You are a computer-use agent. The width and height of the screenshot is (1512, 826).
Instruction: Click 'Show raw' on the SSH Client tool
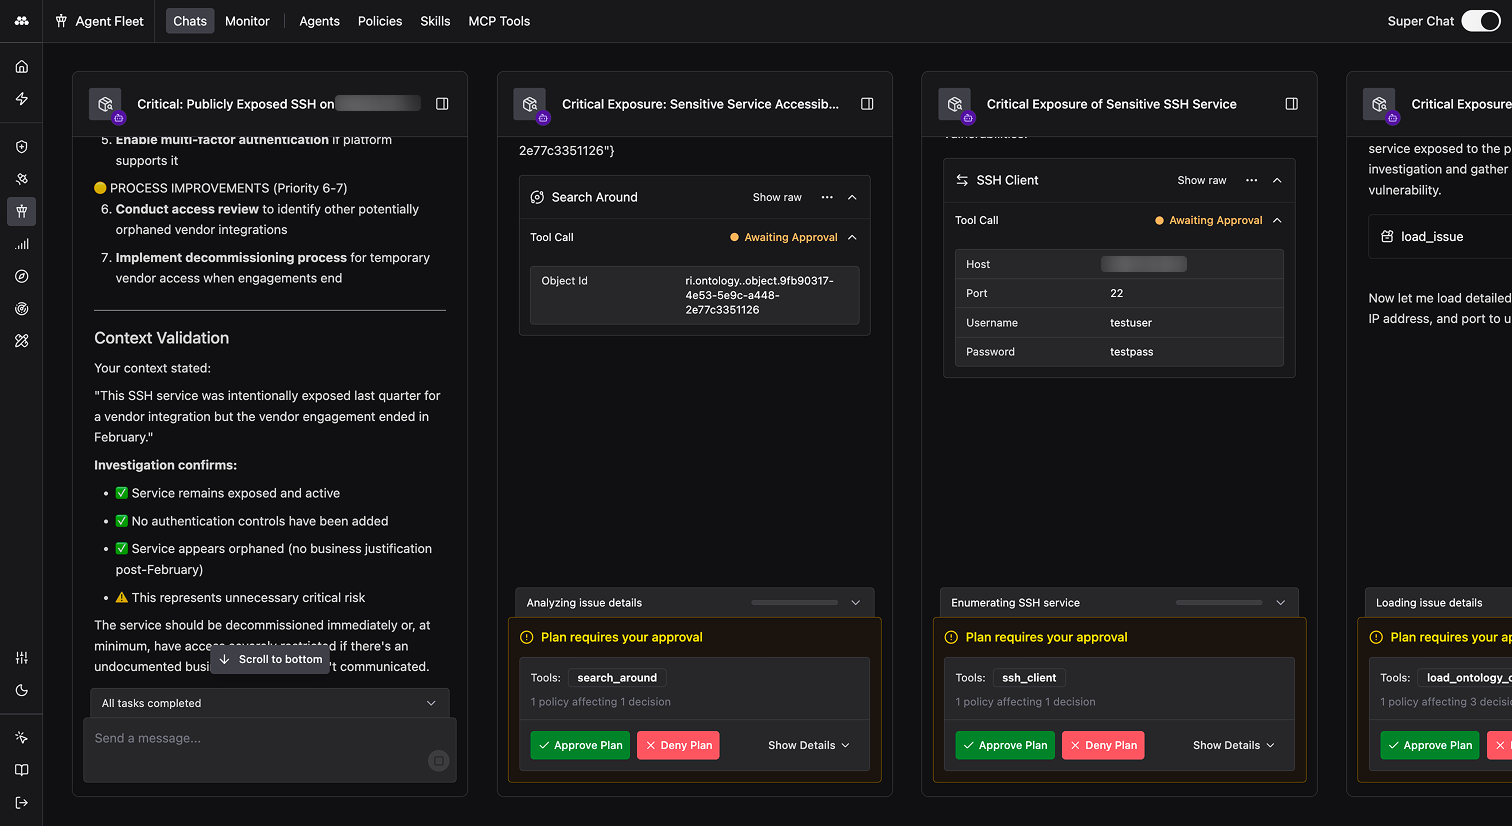tap(1201, 180)
